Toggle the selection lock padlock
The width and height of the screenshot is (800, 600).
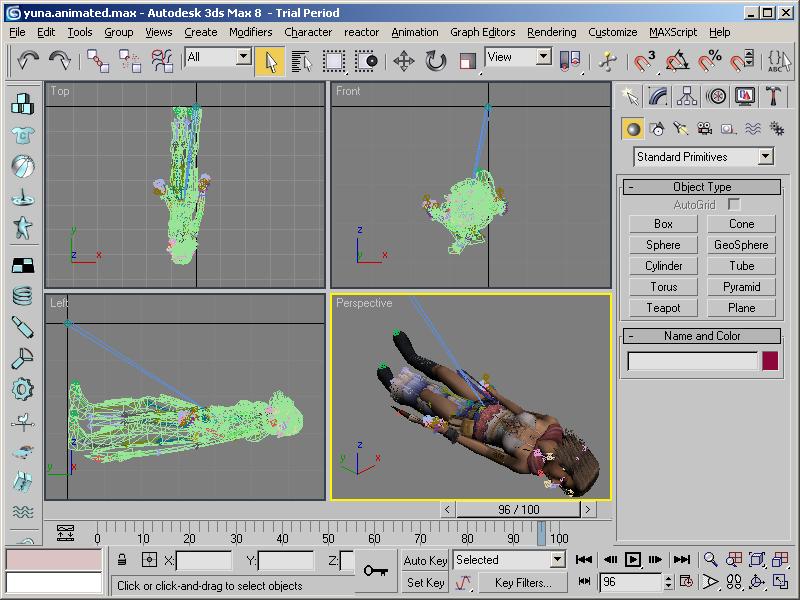point(122,561)
